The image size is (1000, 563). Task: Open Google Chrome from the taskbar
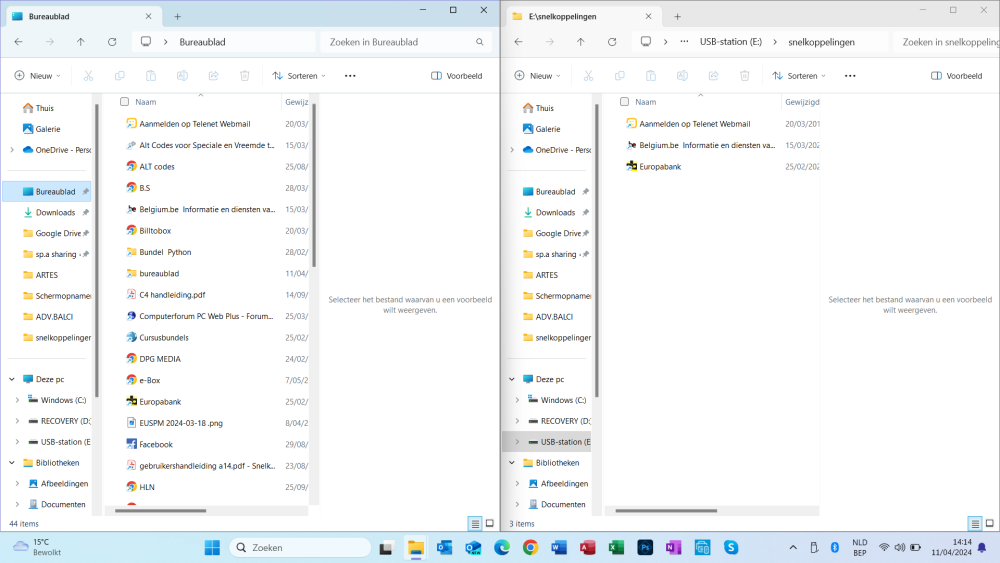[x=530, y=547]
